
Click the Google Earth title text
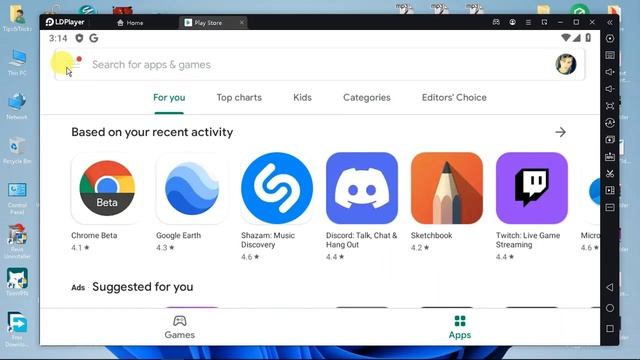(x=178, y=236)
